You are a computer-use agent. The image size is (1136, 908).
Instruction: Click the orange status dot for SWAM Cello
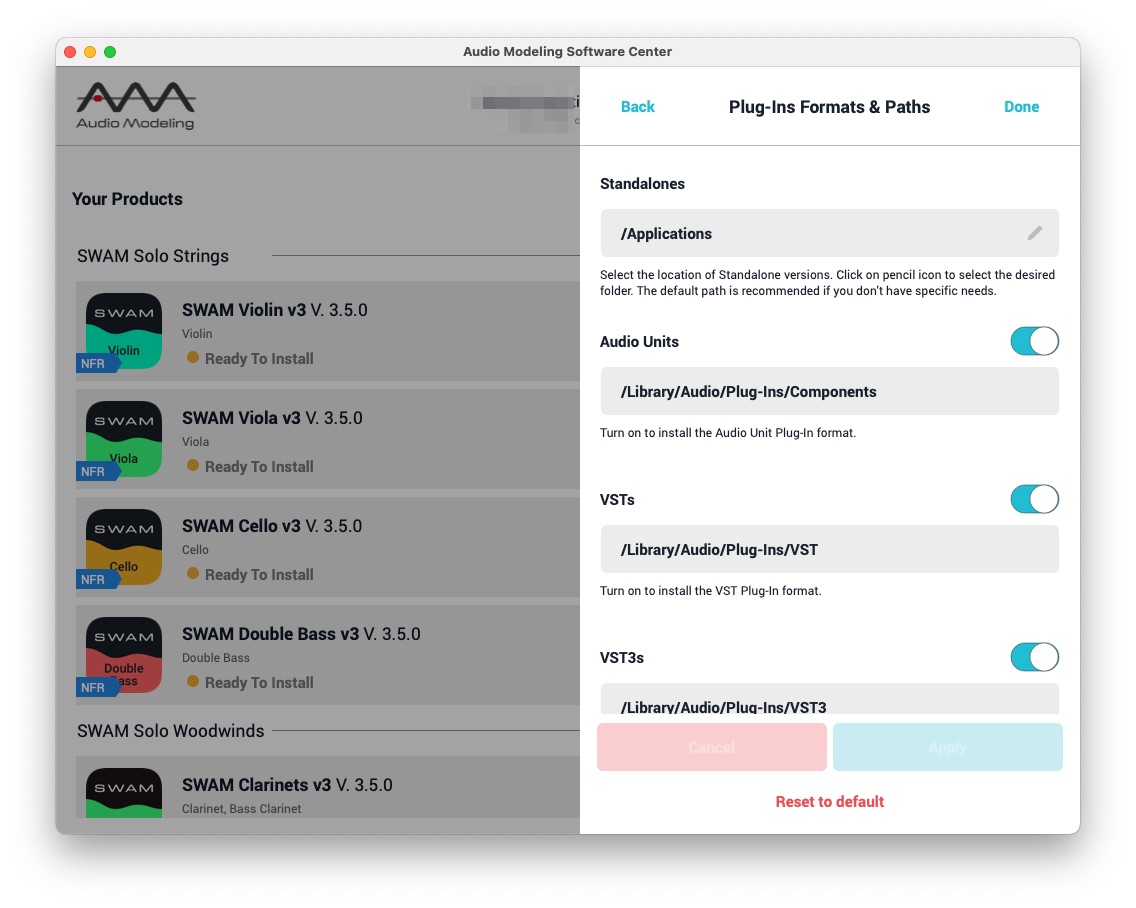[193, 573]
